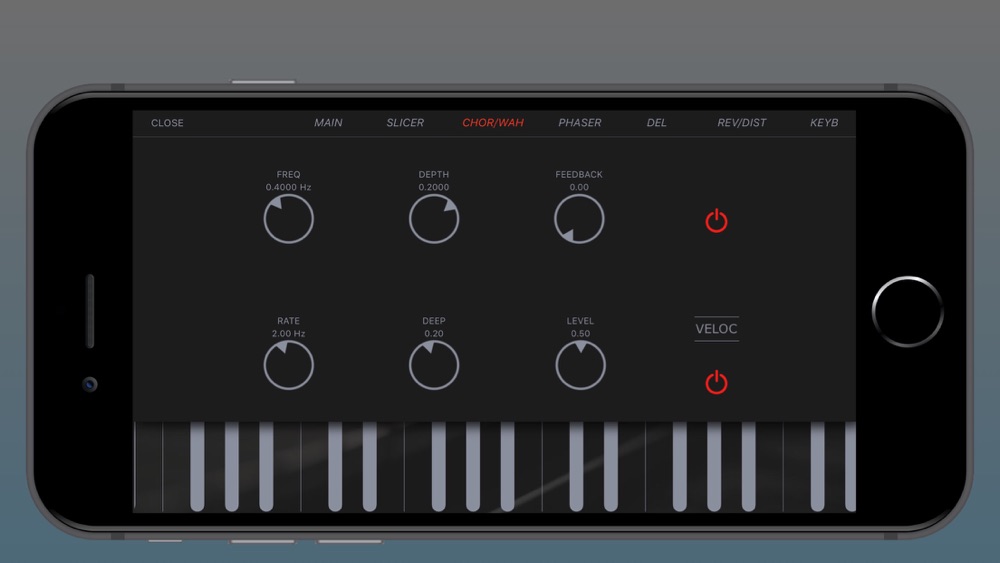Click the DEPTH knob

pyautogui.click(x=434, y=219)
